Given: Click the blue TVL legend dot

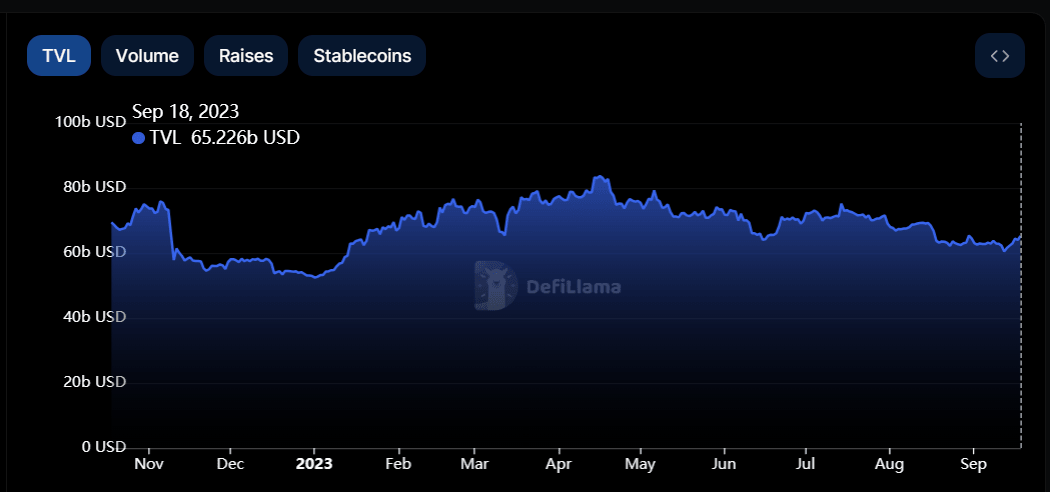Looking at the screenshot, I should tap(139, 139).
